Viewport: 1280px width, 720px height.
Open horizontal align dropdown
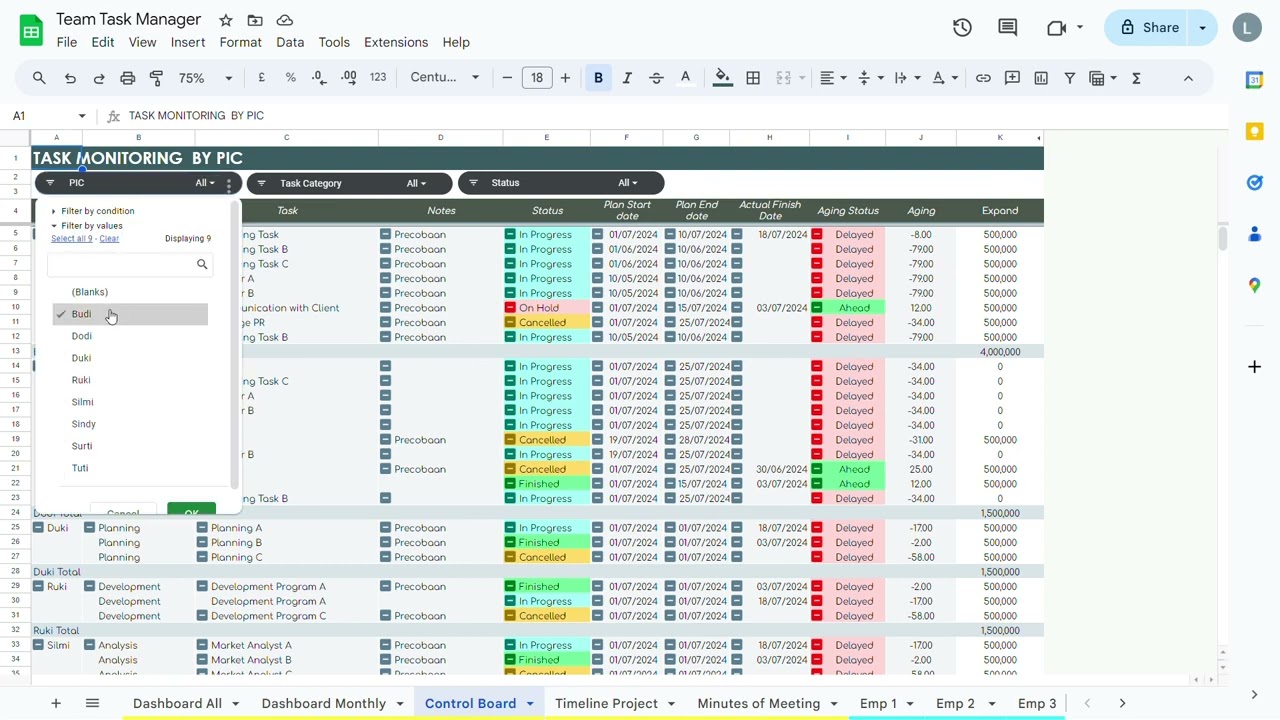coord(832,78)
